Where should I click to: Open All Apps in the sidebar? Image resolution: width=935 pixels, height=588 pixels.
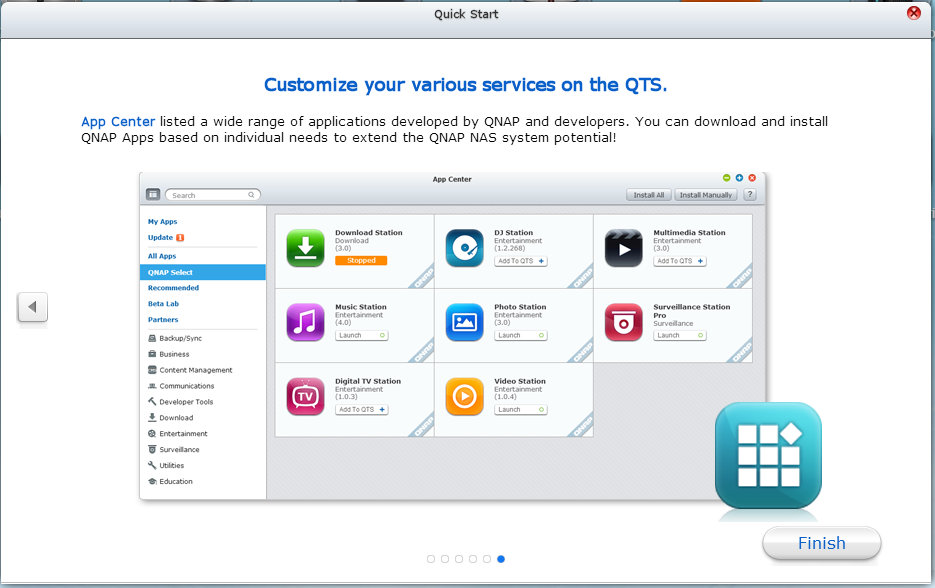coord(162,256)
